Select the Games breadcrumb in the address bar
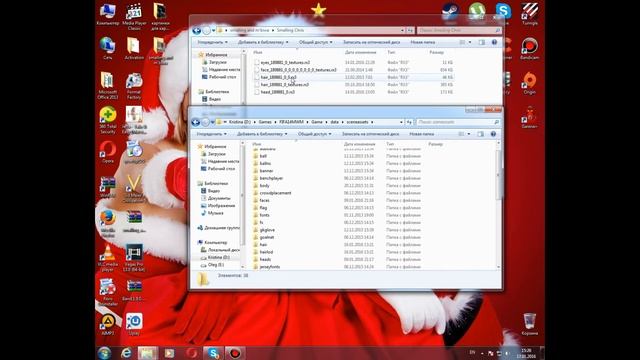 (265, 122)
